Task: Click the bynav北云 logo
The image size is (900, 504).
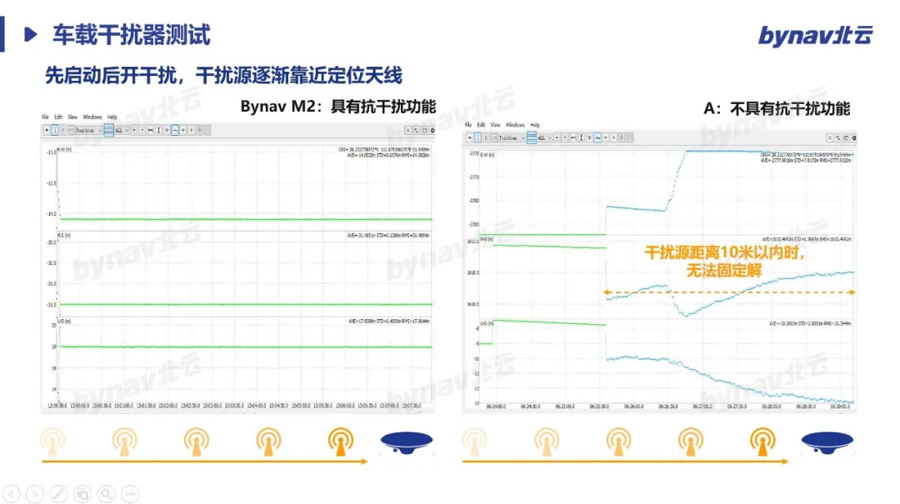Action: click(813, 35)
